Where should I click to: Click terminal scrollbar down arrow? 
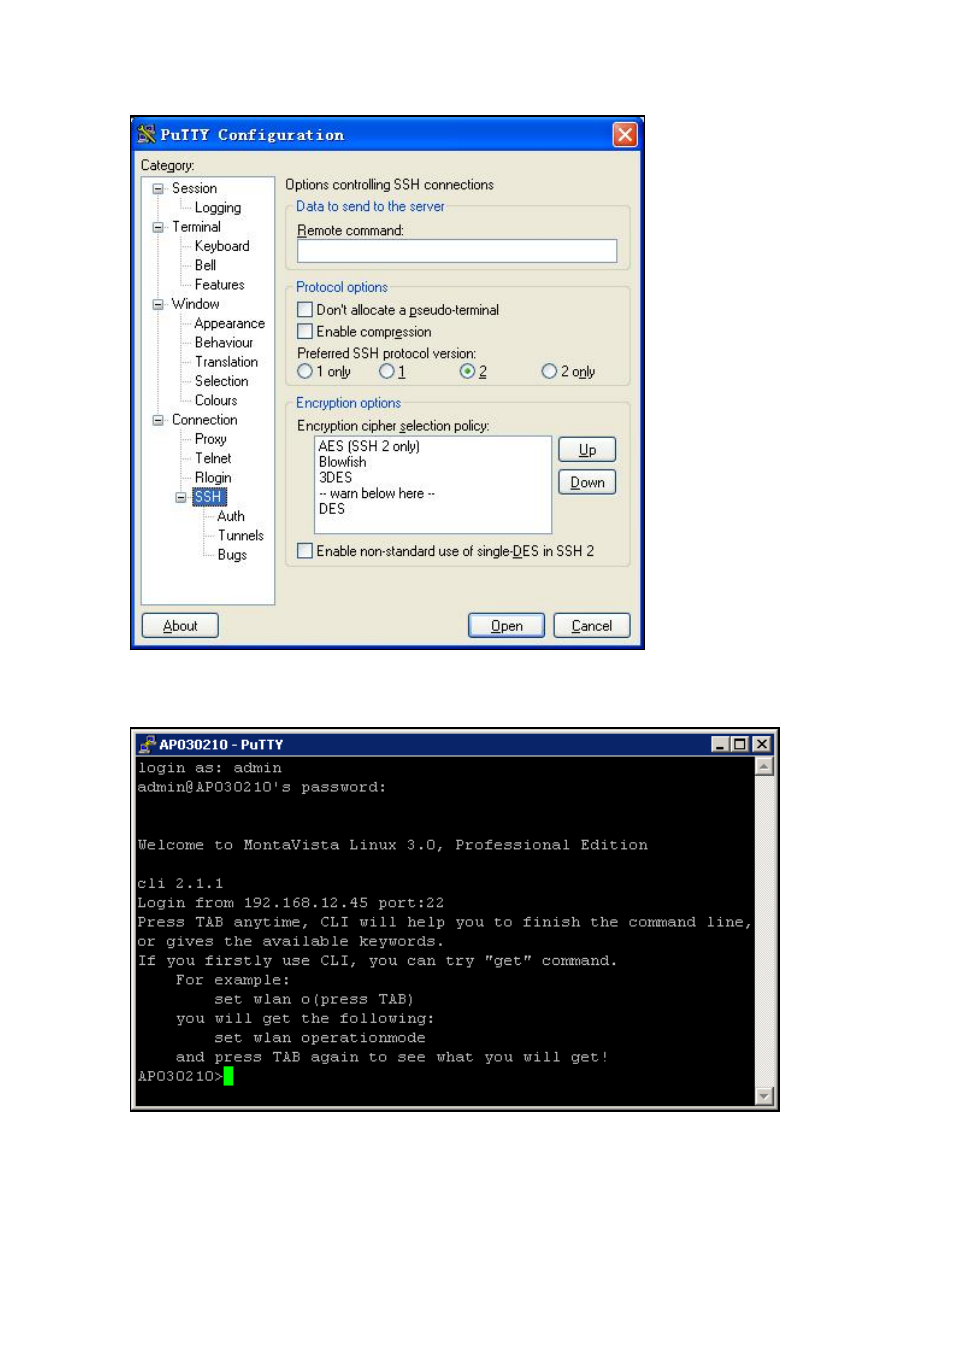pyautogui.click(x=764, y=1096)
